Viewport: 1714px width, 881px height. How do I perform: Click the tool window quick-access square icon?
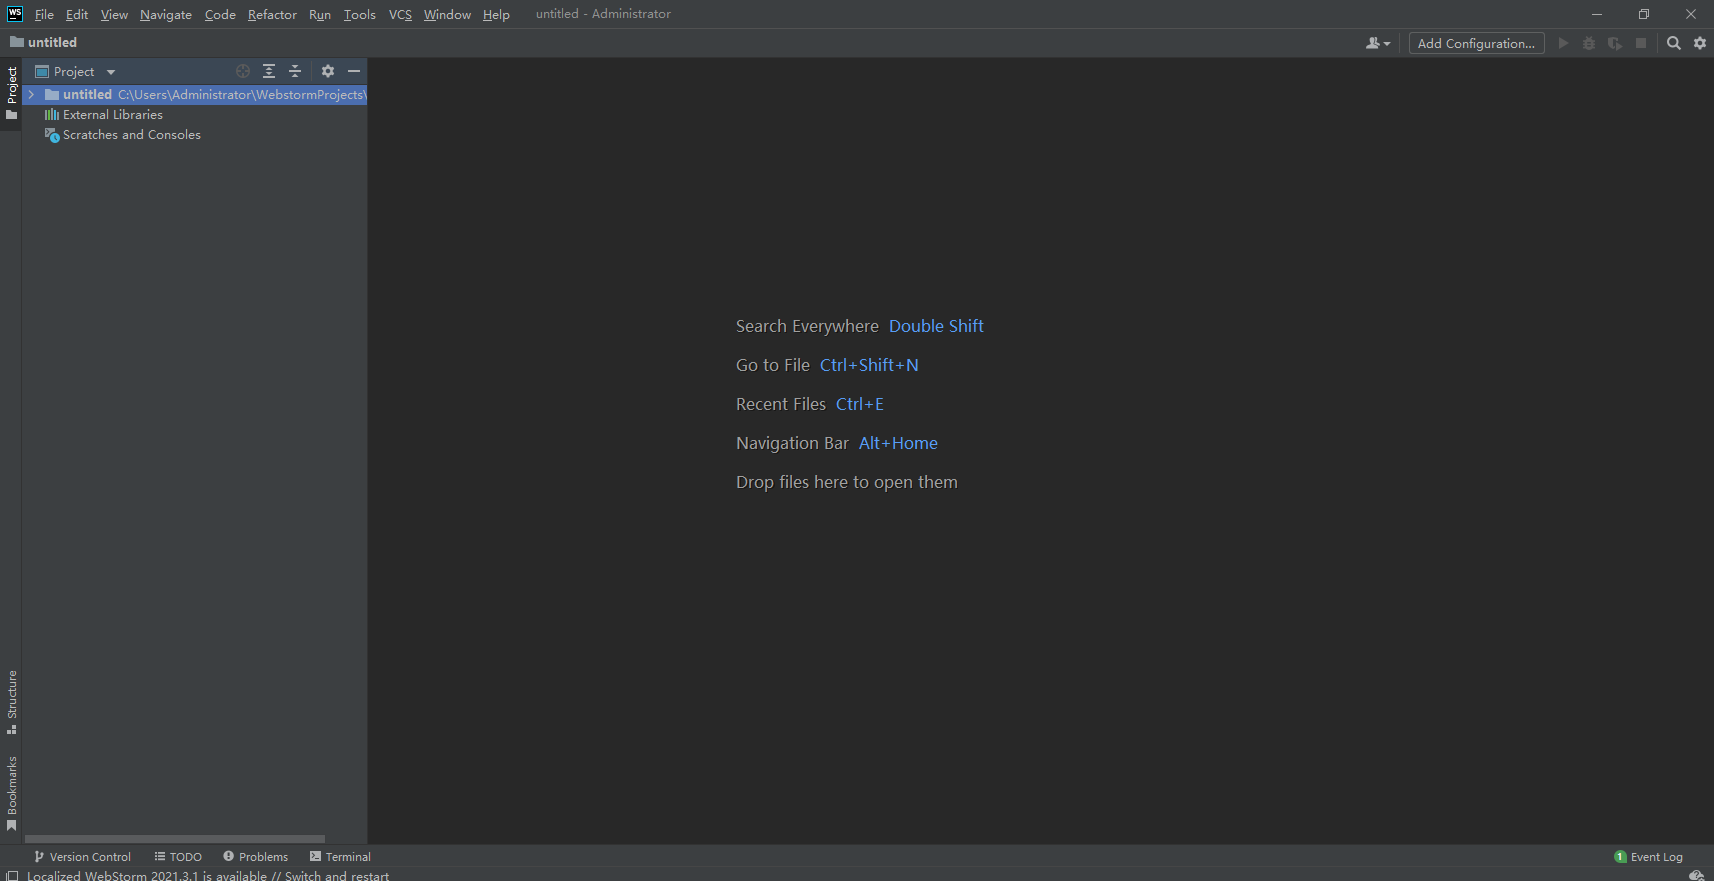12,875
